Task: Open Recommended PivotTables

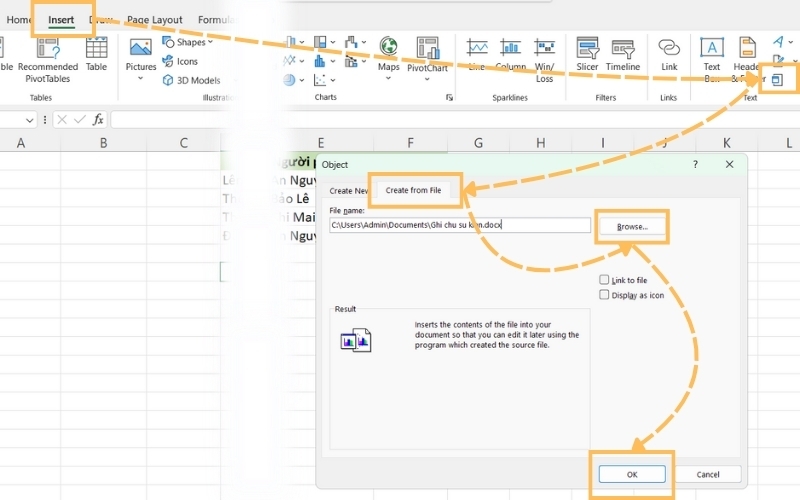Action: coord(47,60)
